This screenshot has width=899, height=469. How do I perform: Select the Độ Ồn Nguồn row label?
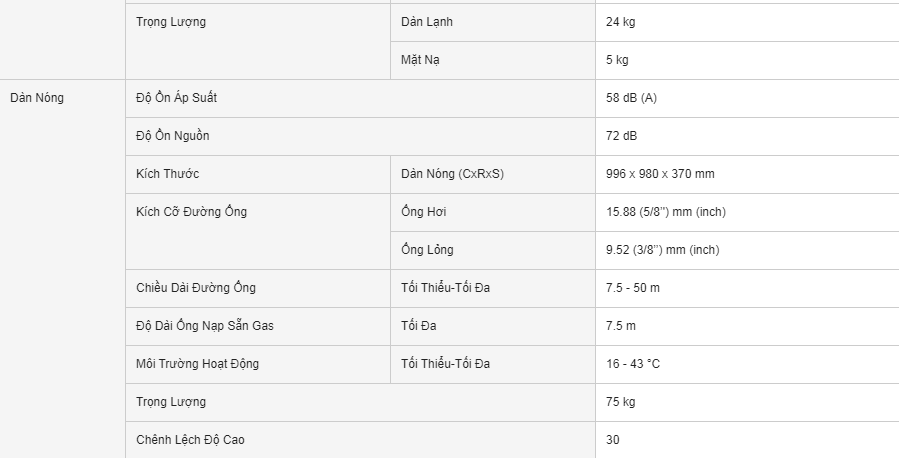[x=173, y=136]
